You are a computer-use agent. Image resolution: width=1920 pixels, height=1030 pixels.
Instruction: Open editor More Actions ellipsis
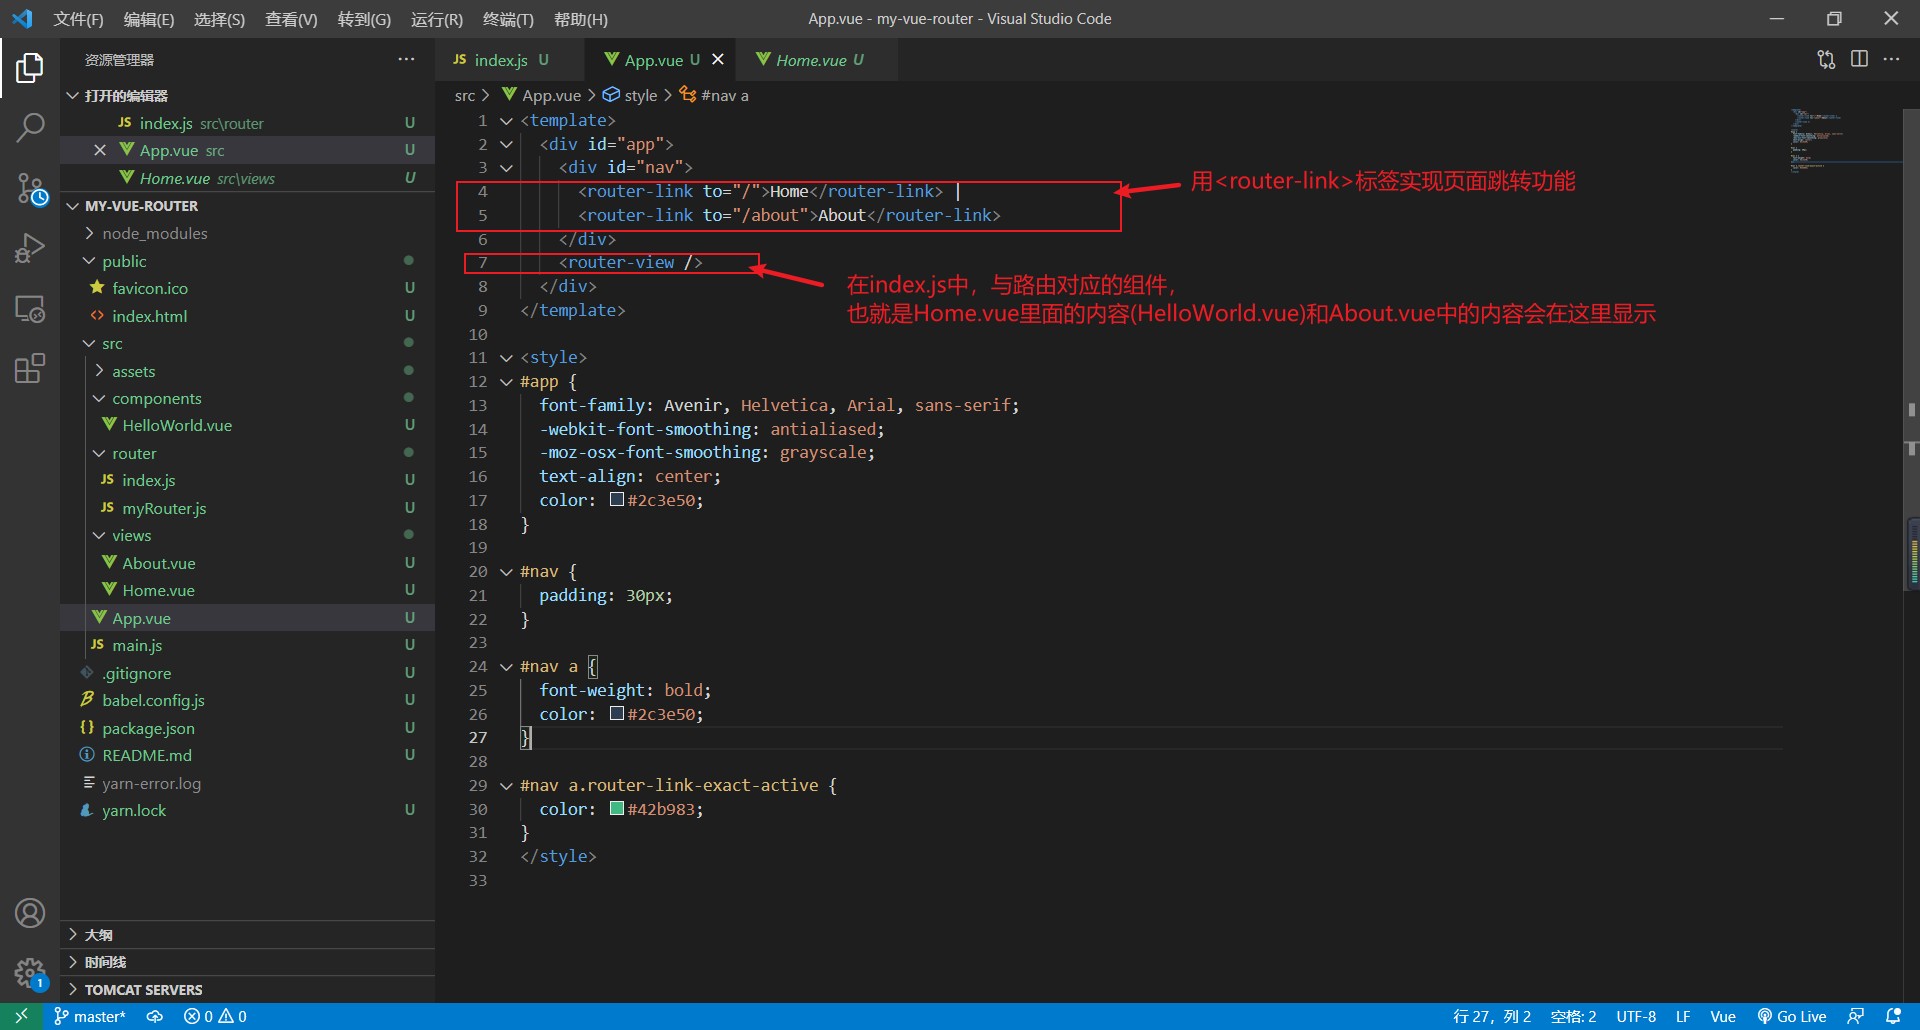point(1891,60)
